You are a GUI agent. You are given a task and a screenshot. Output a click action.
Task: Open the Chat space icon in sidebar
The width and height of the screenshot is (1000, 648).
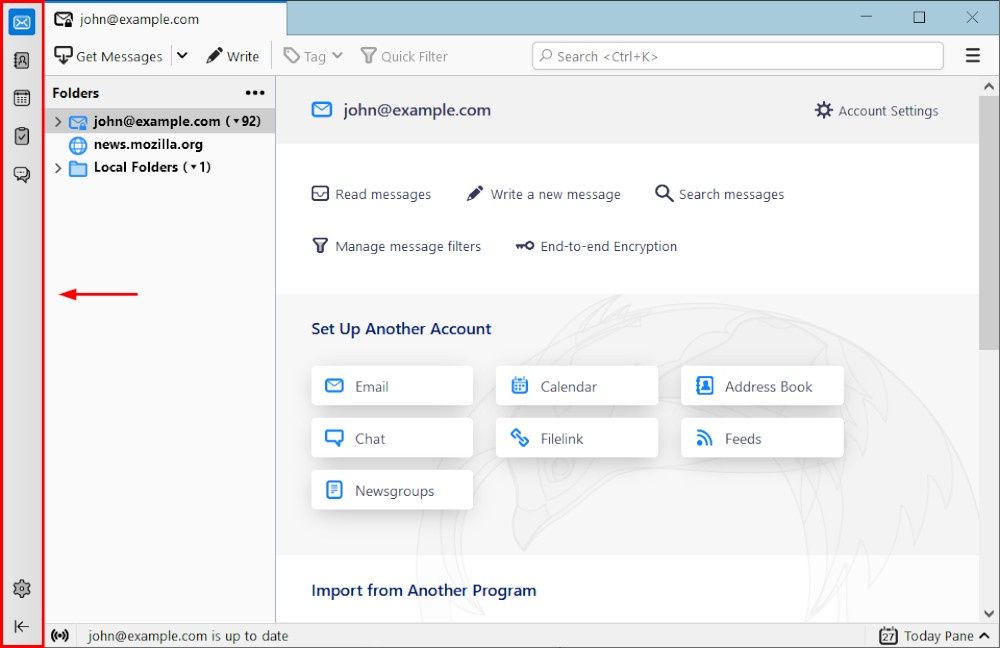click(x=22, y=174)
